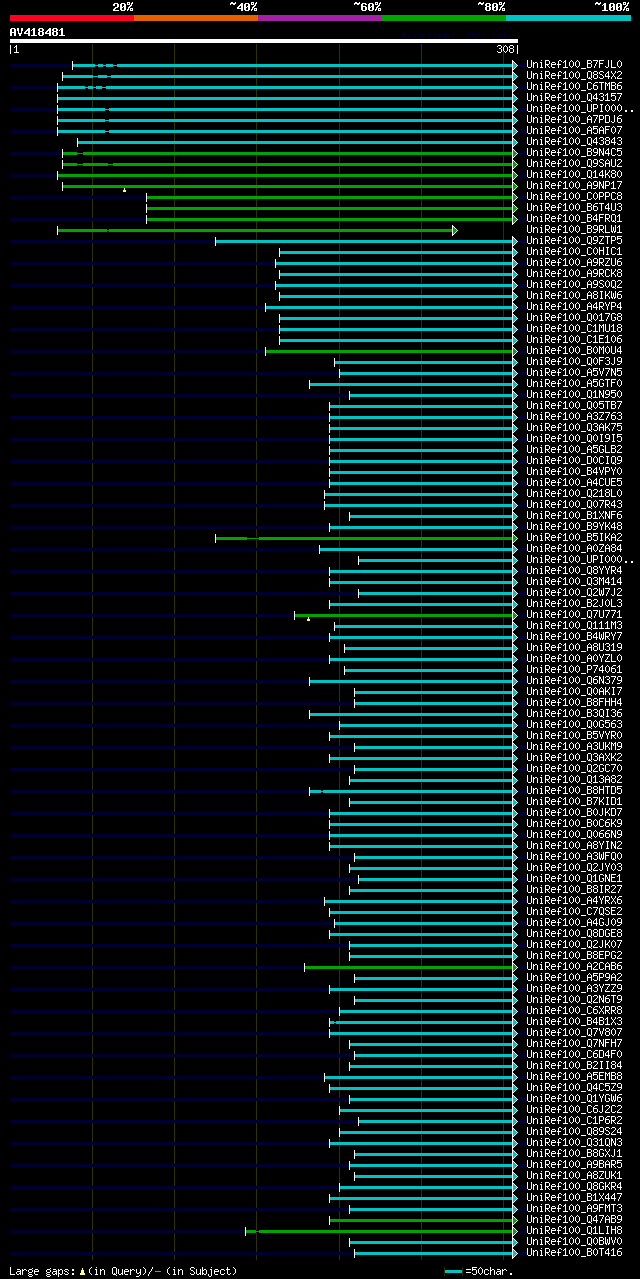
Task: Open hit UniRef100_A9RZU6
Action: (x=574, y=263)
